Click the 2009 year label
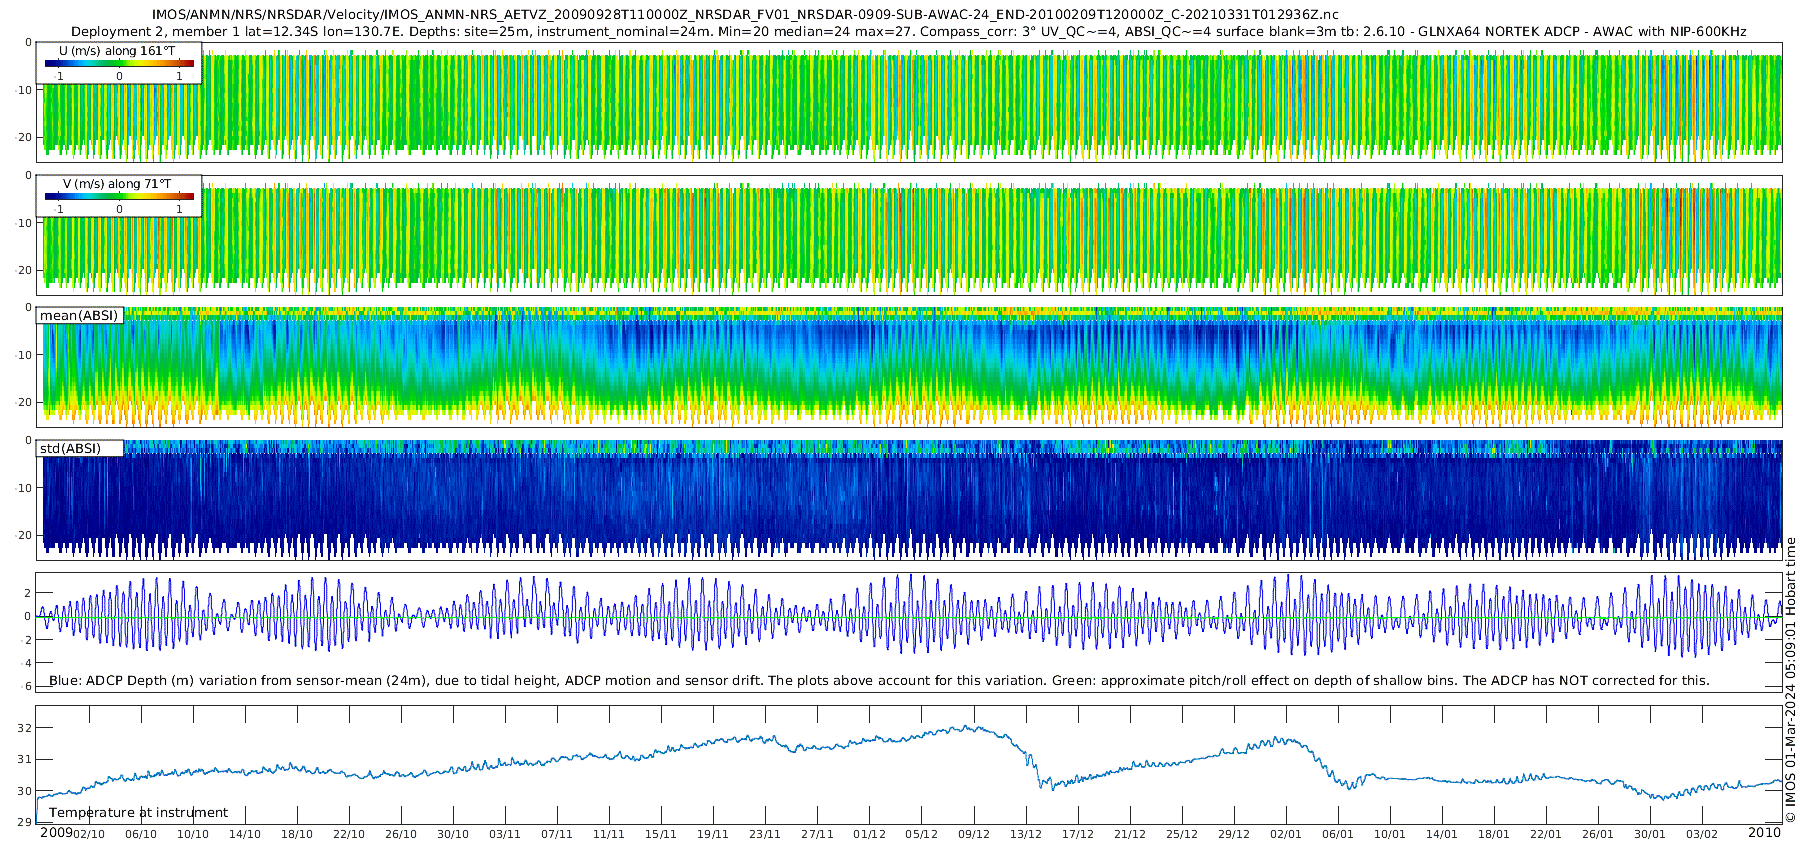 pos(56,832)
